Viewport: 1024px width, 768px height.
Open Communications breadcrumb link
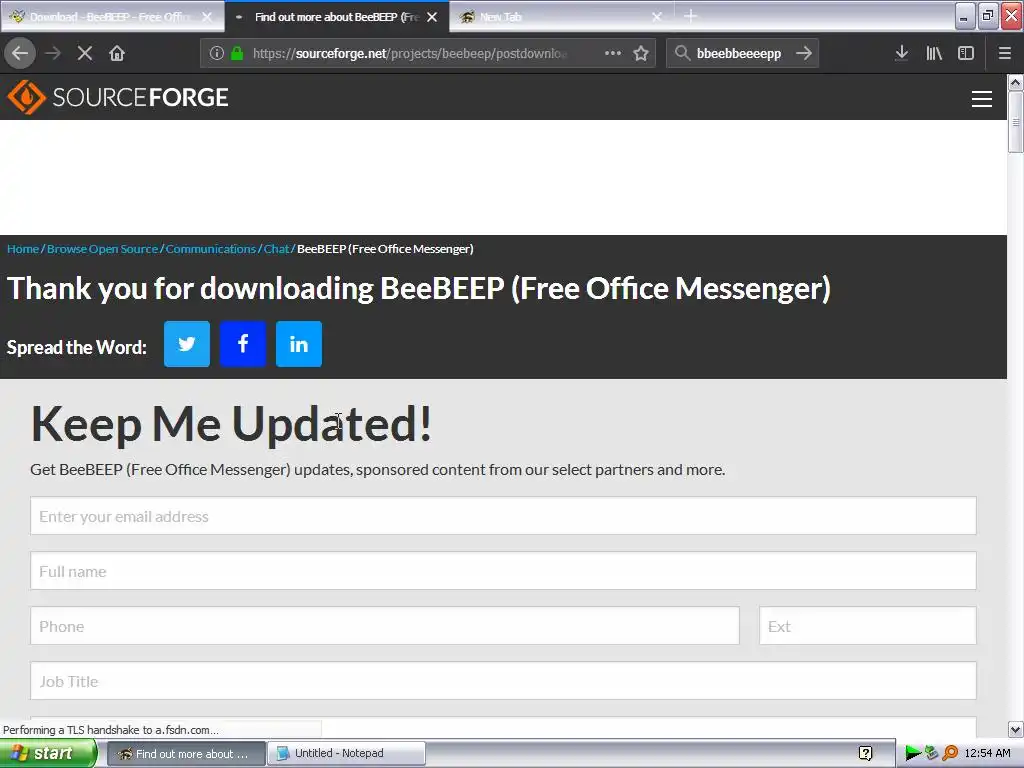(210, 249)
